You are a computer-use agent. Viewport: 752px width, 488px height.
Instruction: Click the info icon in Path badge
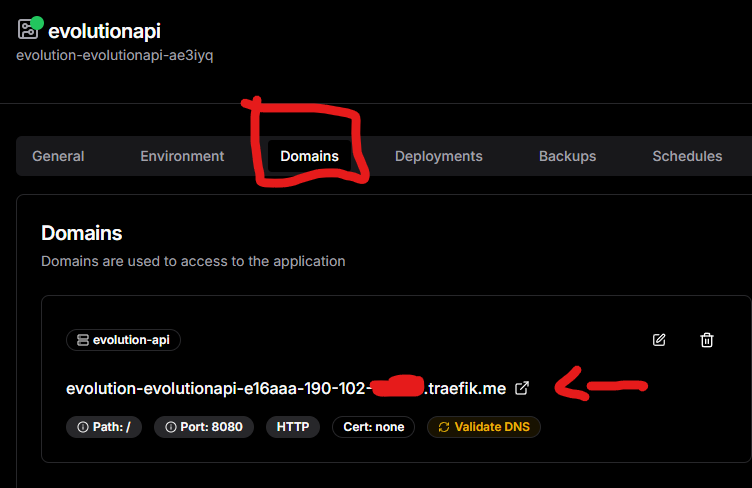coord(83,427)
